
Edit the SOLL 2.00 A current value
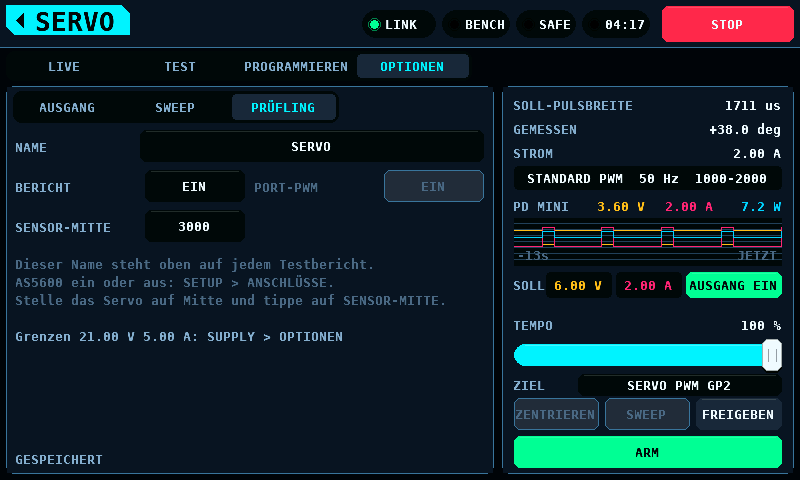pos(648,286)
